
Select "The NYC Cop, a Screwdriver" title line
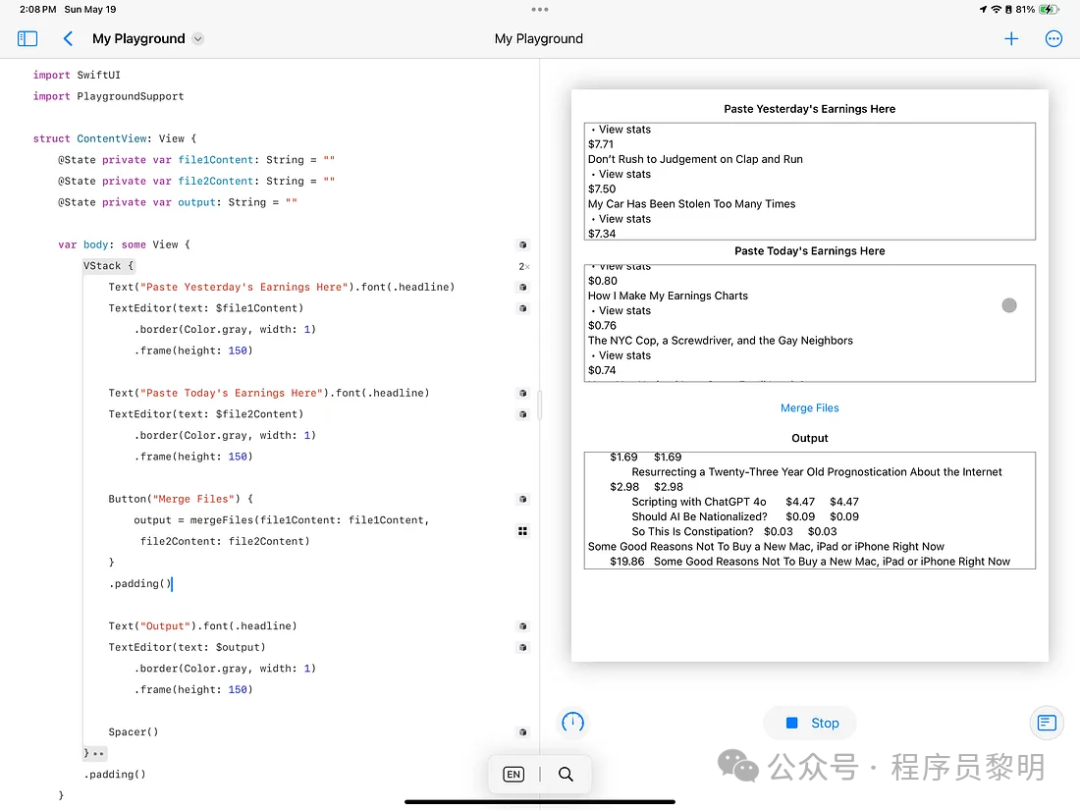pyautogui.click(x=720, y=340)
